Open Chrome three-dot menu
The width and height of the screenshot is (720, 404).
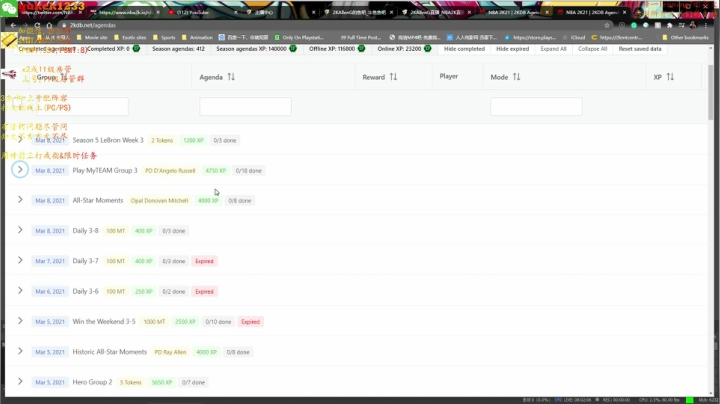tap(706, 25)
